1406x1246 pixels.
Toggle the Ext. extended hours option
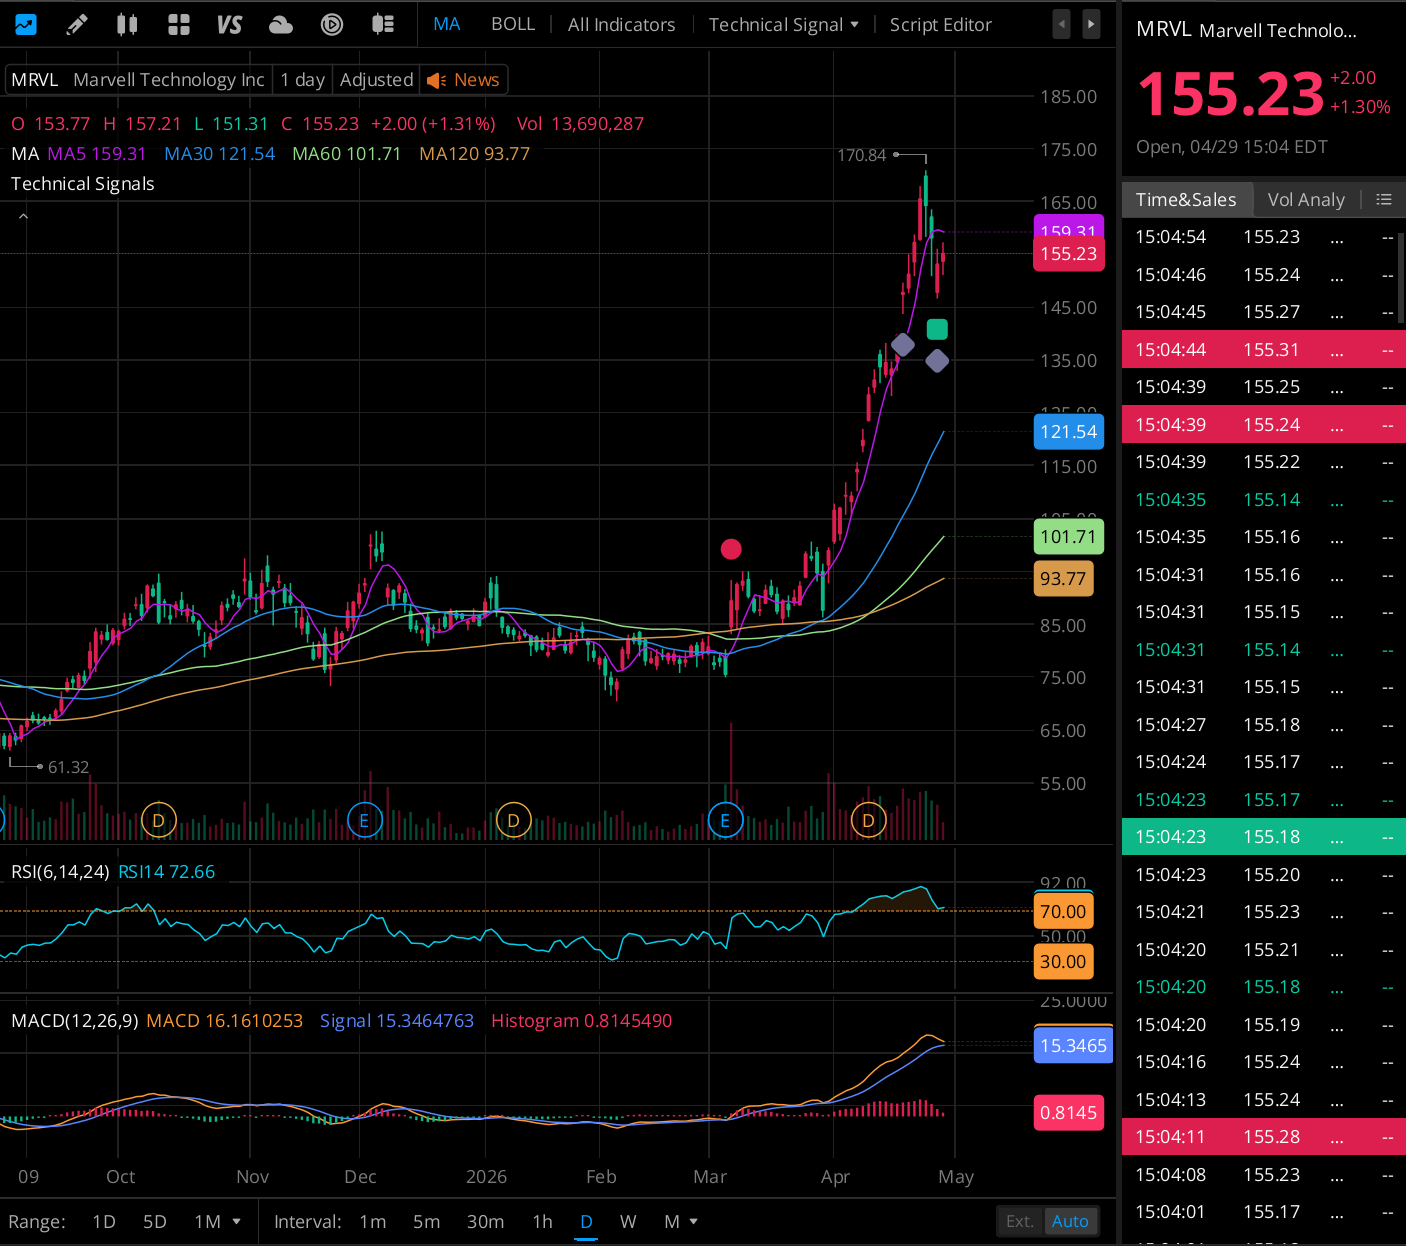[x=1020, y=1221]
